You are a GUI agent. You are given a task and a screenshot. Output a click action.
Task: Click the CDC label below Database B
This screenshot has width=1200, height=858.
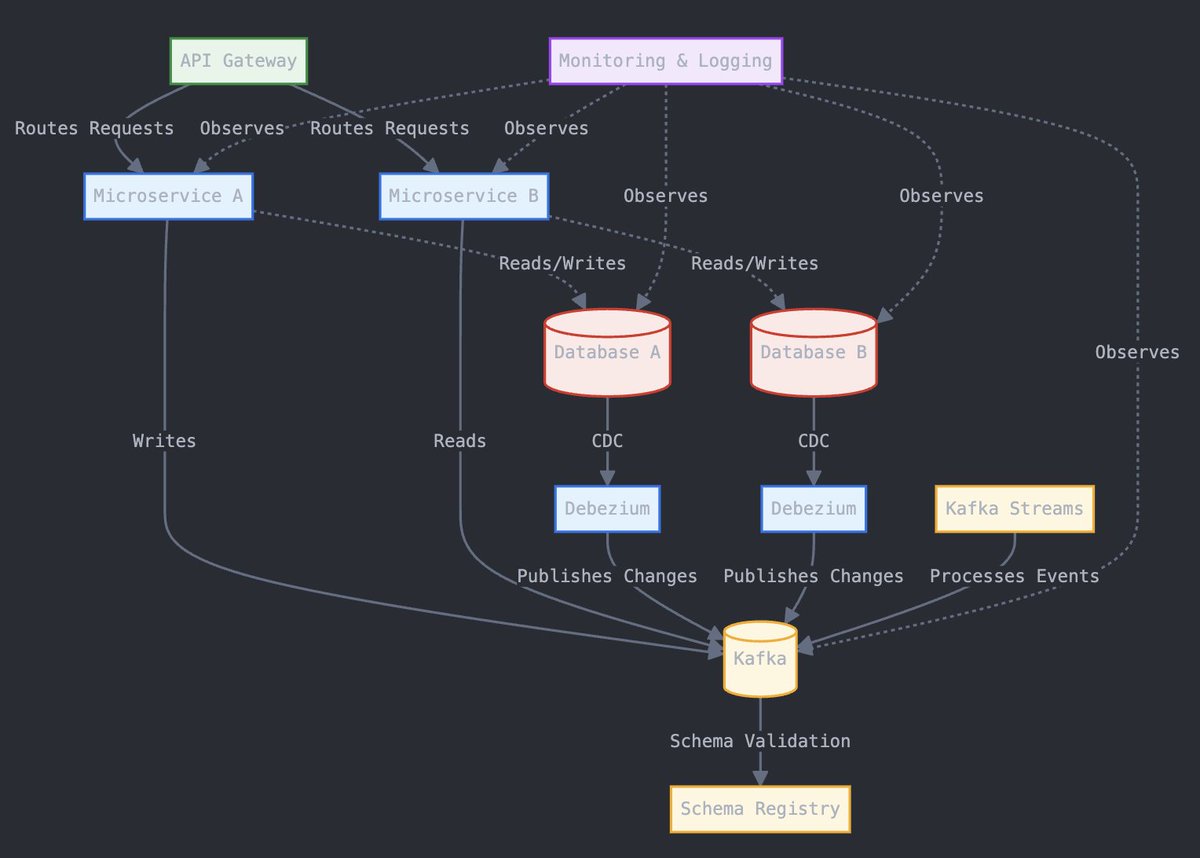click(x=813, y=441)
